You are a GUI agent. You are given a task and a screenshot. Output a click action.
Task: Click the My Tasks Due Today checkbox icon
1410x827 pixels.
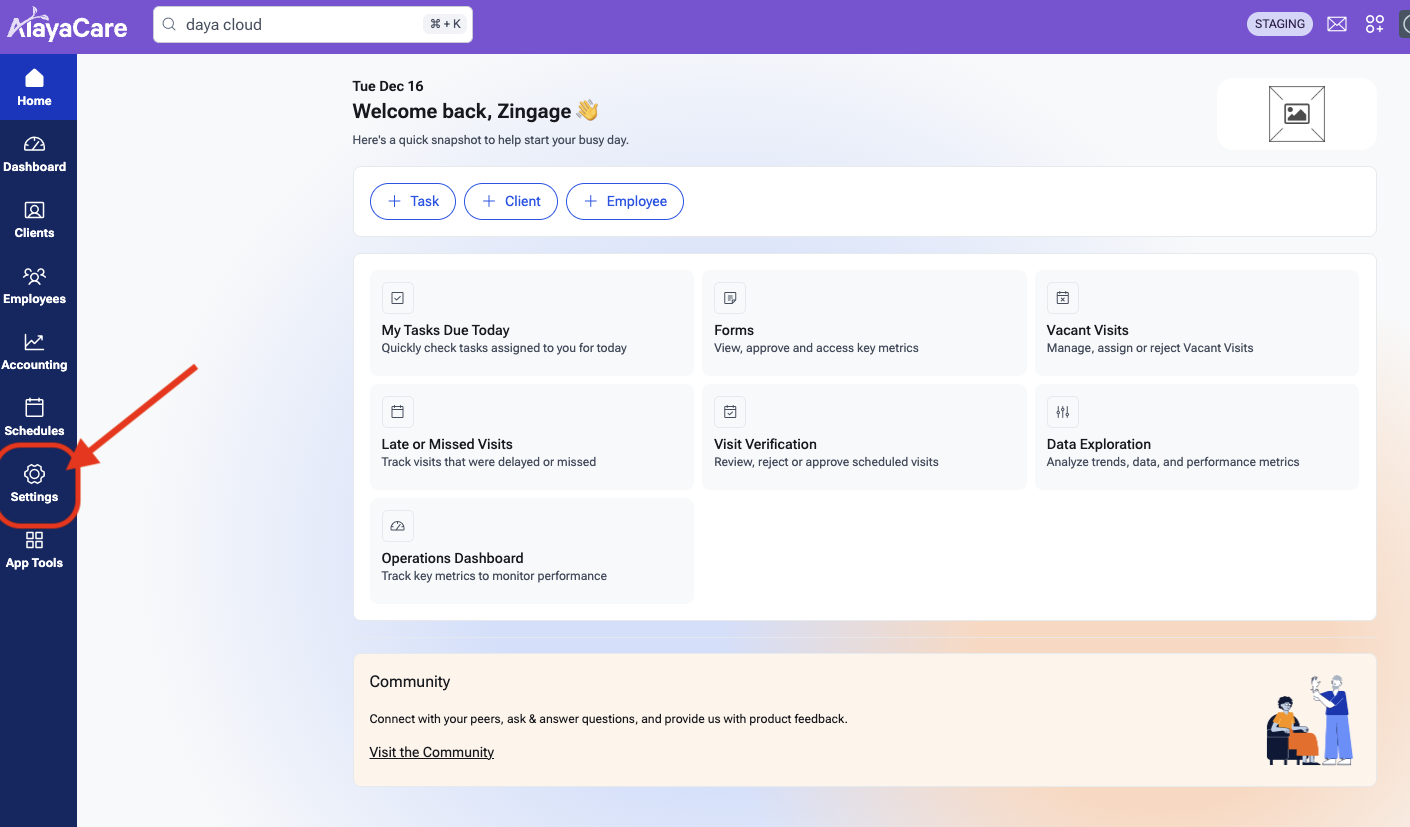(x=397, y=298)
